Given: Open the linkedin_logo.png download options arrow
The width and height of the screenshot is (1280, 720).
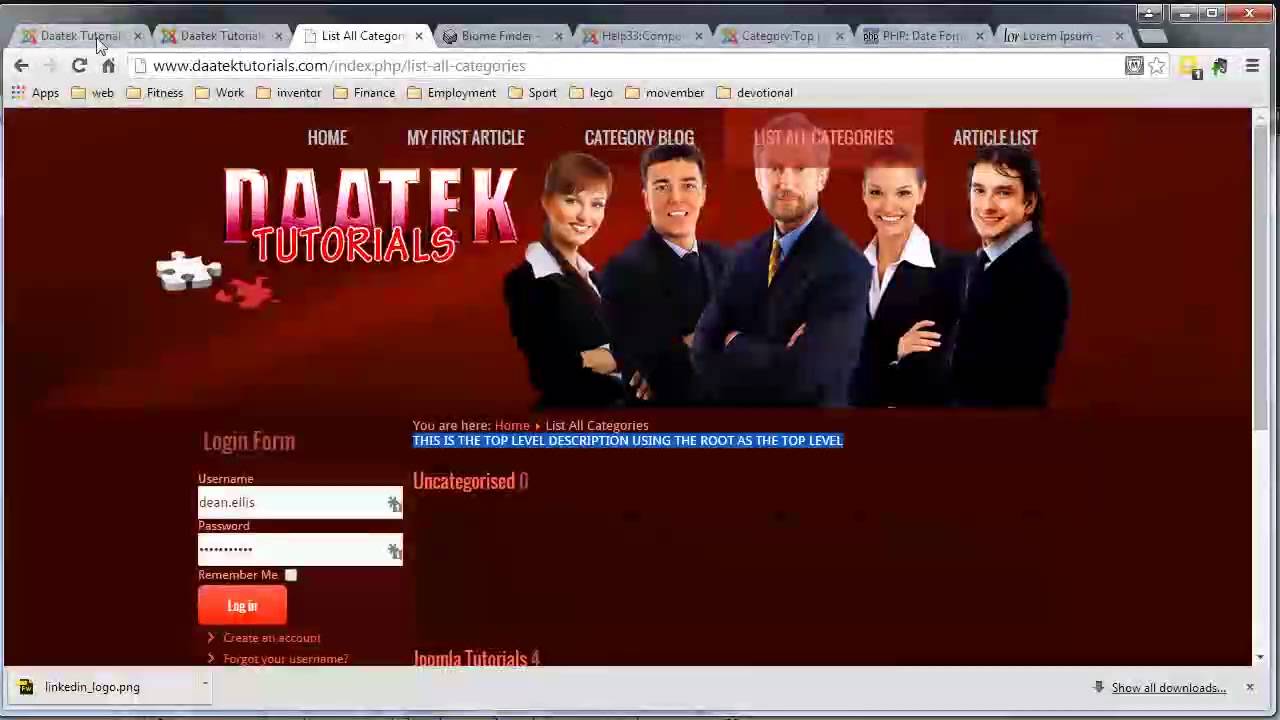Looking at the screenshot, I should (205, 685).
